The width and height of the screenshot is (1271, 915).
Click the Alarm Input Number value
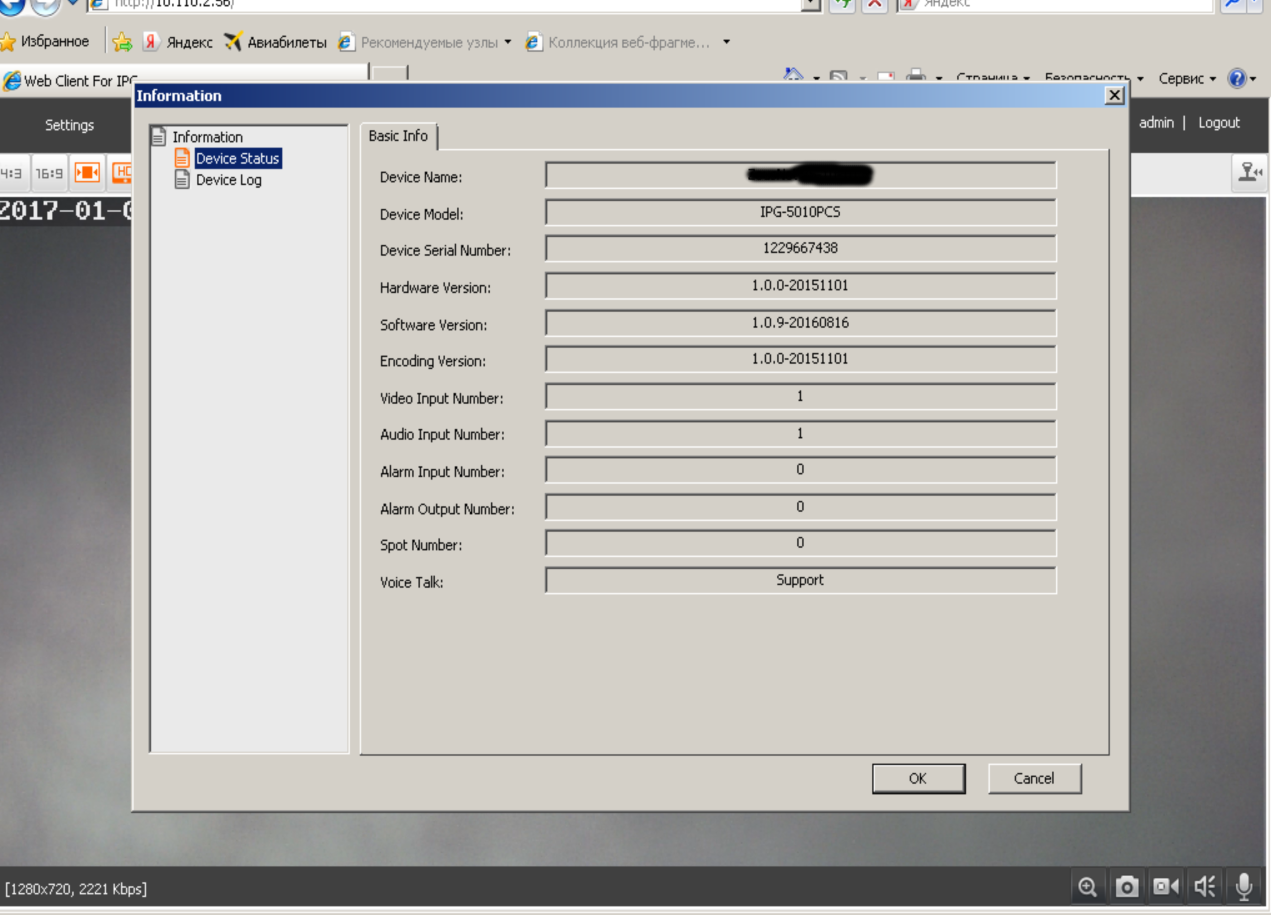click(x=801, y=470)
